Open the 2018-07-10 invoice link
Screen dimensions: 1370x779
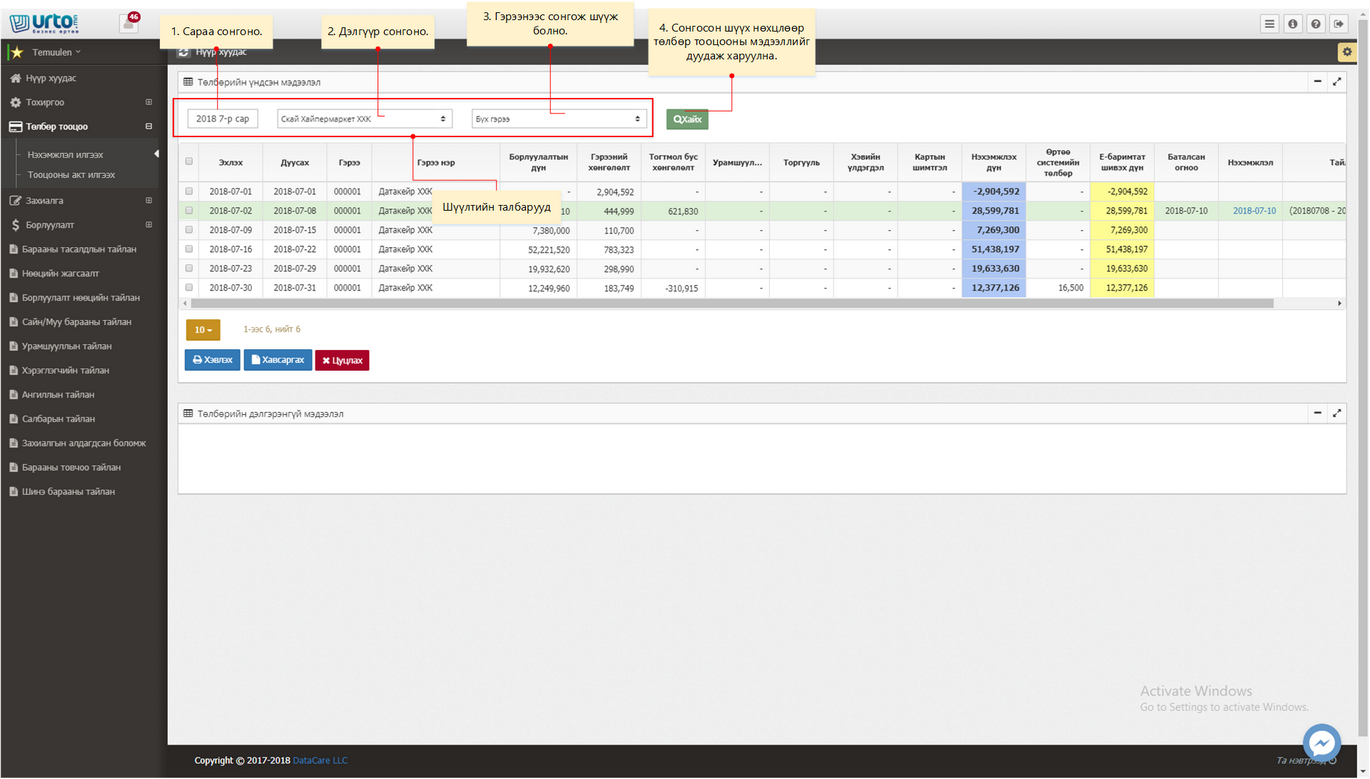tap(1254, 211)
